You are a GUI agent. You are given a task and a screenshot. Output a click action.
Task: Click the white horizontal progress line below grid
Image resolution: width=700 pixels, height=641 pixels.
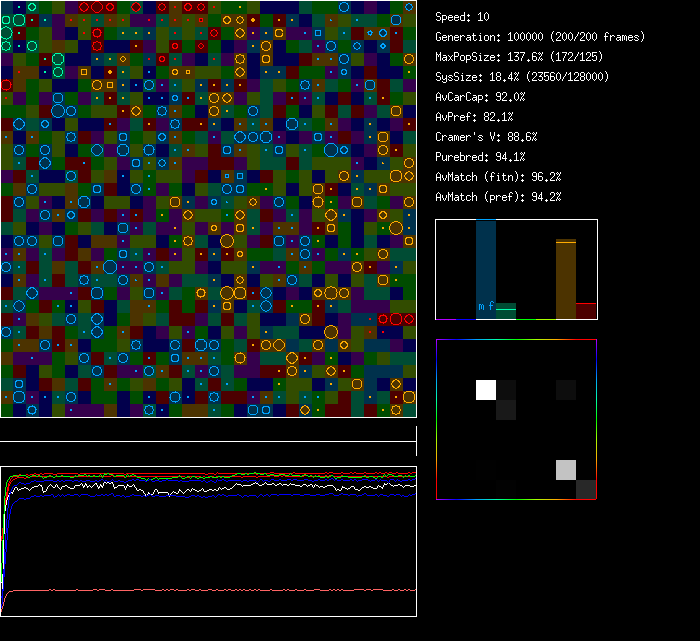(208, 441)
